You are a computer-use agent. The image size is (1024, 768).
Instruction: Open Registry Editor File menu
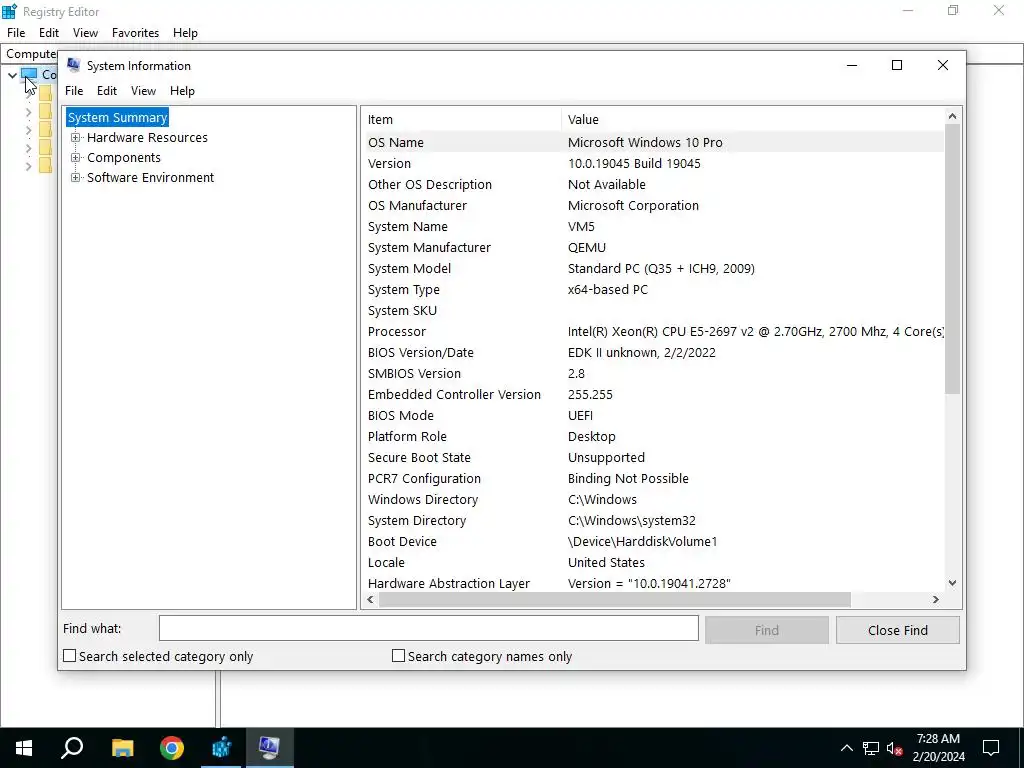(16, 33)
